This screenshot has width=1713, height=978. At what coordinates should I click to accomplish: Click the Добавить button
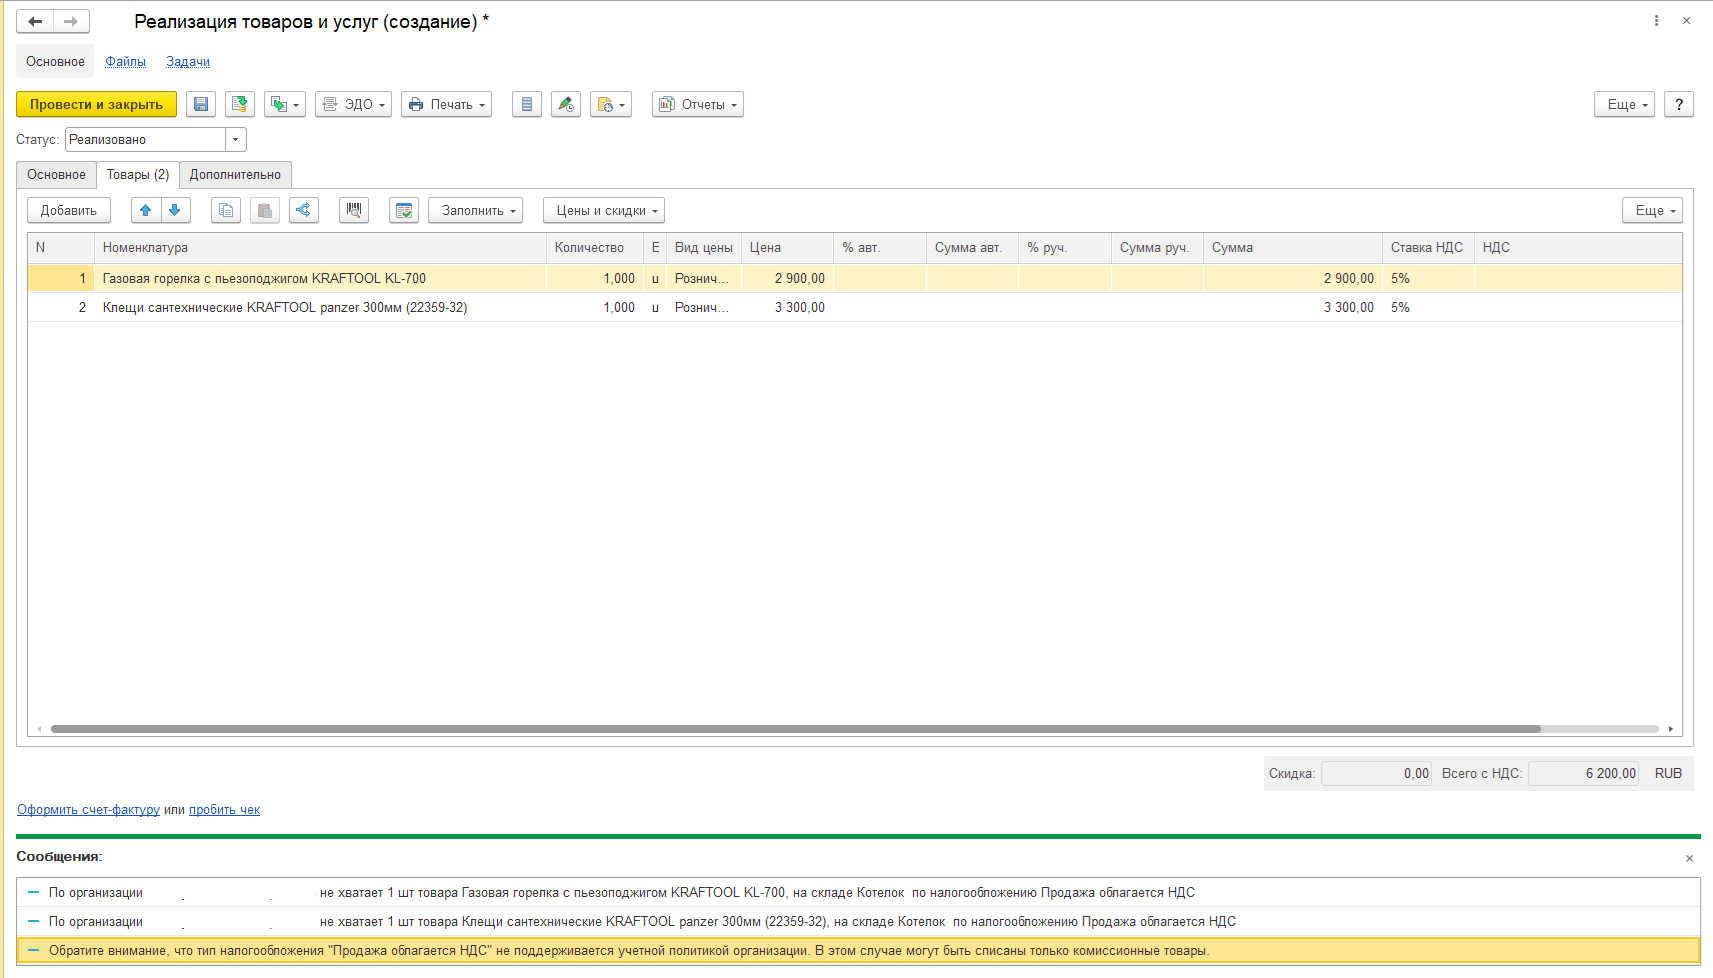pos(69,210)
